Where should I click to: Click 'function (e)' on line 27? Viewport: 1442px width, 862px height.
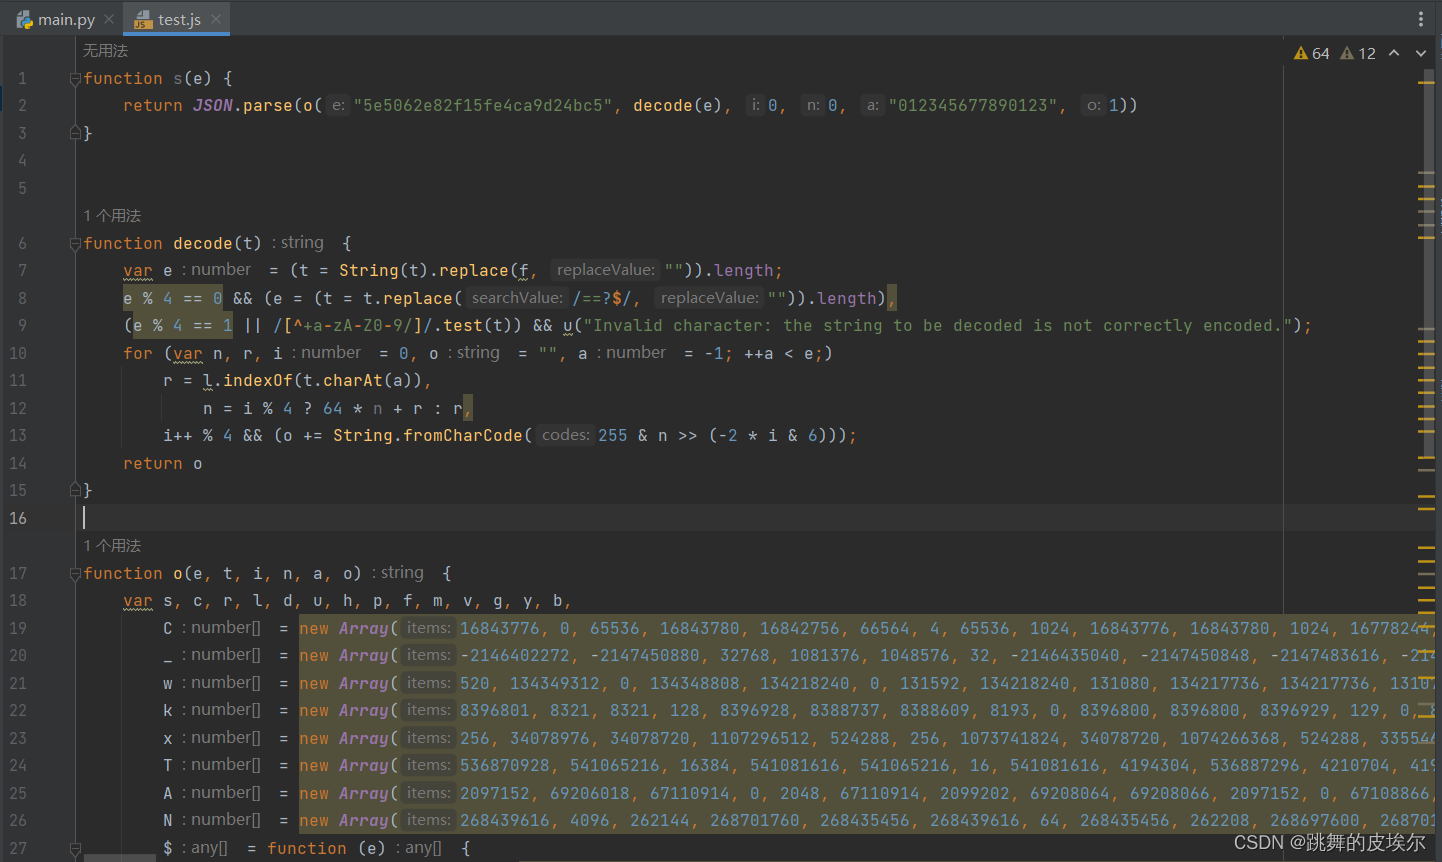[326, 848]
